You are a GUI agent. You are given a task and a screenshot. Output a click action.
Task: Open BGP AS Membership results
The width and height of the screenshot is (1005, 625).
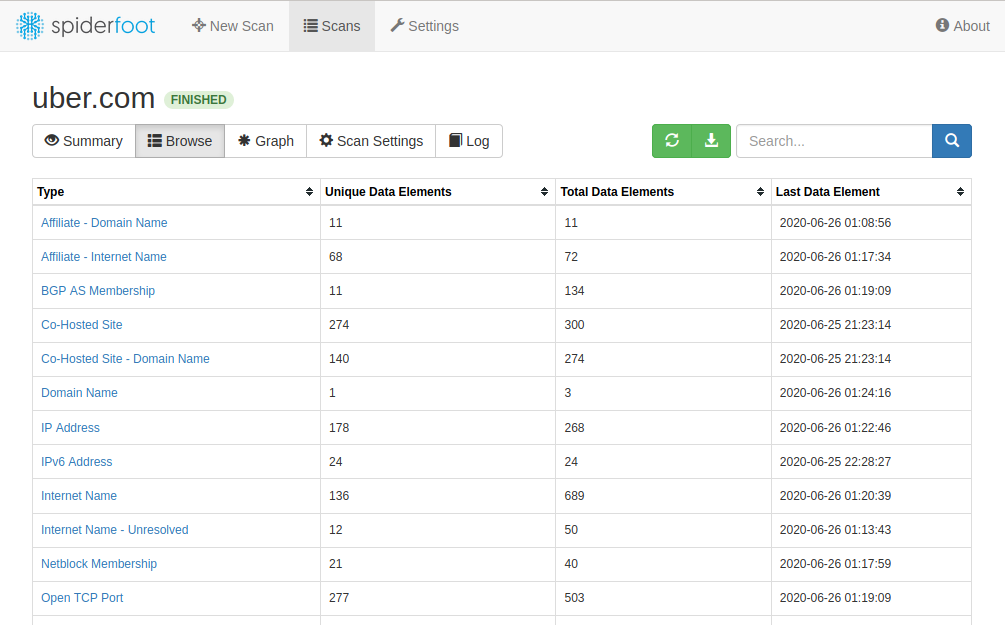tap(98, 290)
